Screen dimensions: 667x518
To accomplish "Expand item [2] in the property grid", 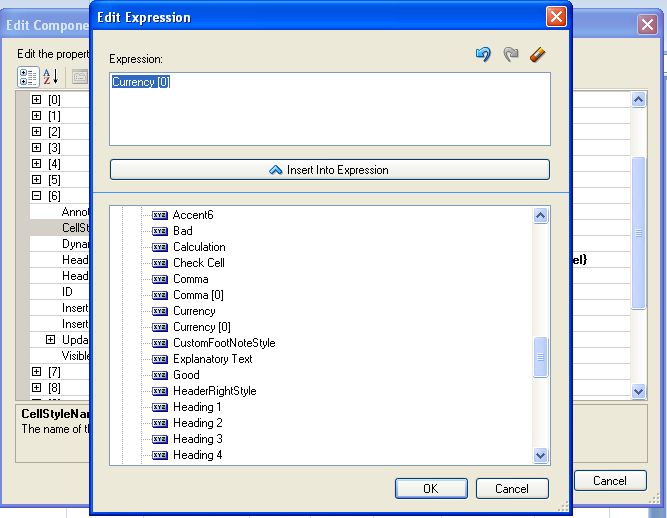I will pos(37,131).
